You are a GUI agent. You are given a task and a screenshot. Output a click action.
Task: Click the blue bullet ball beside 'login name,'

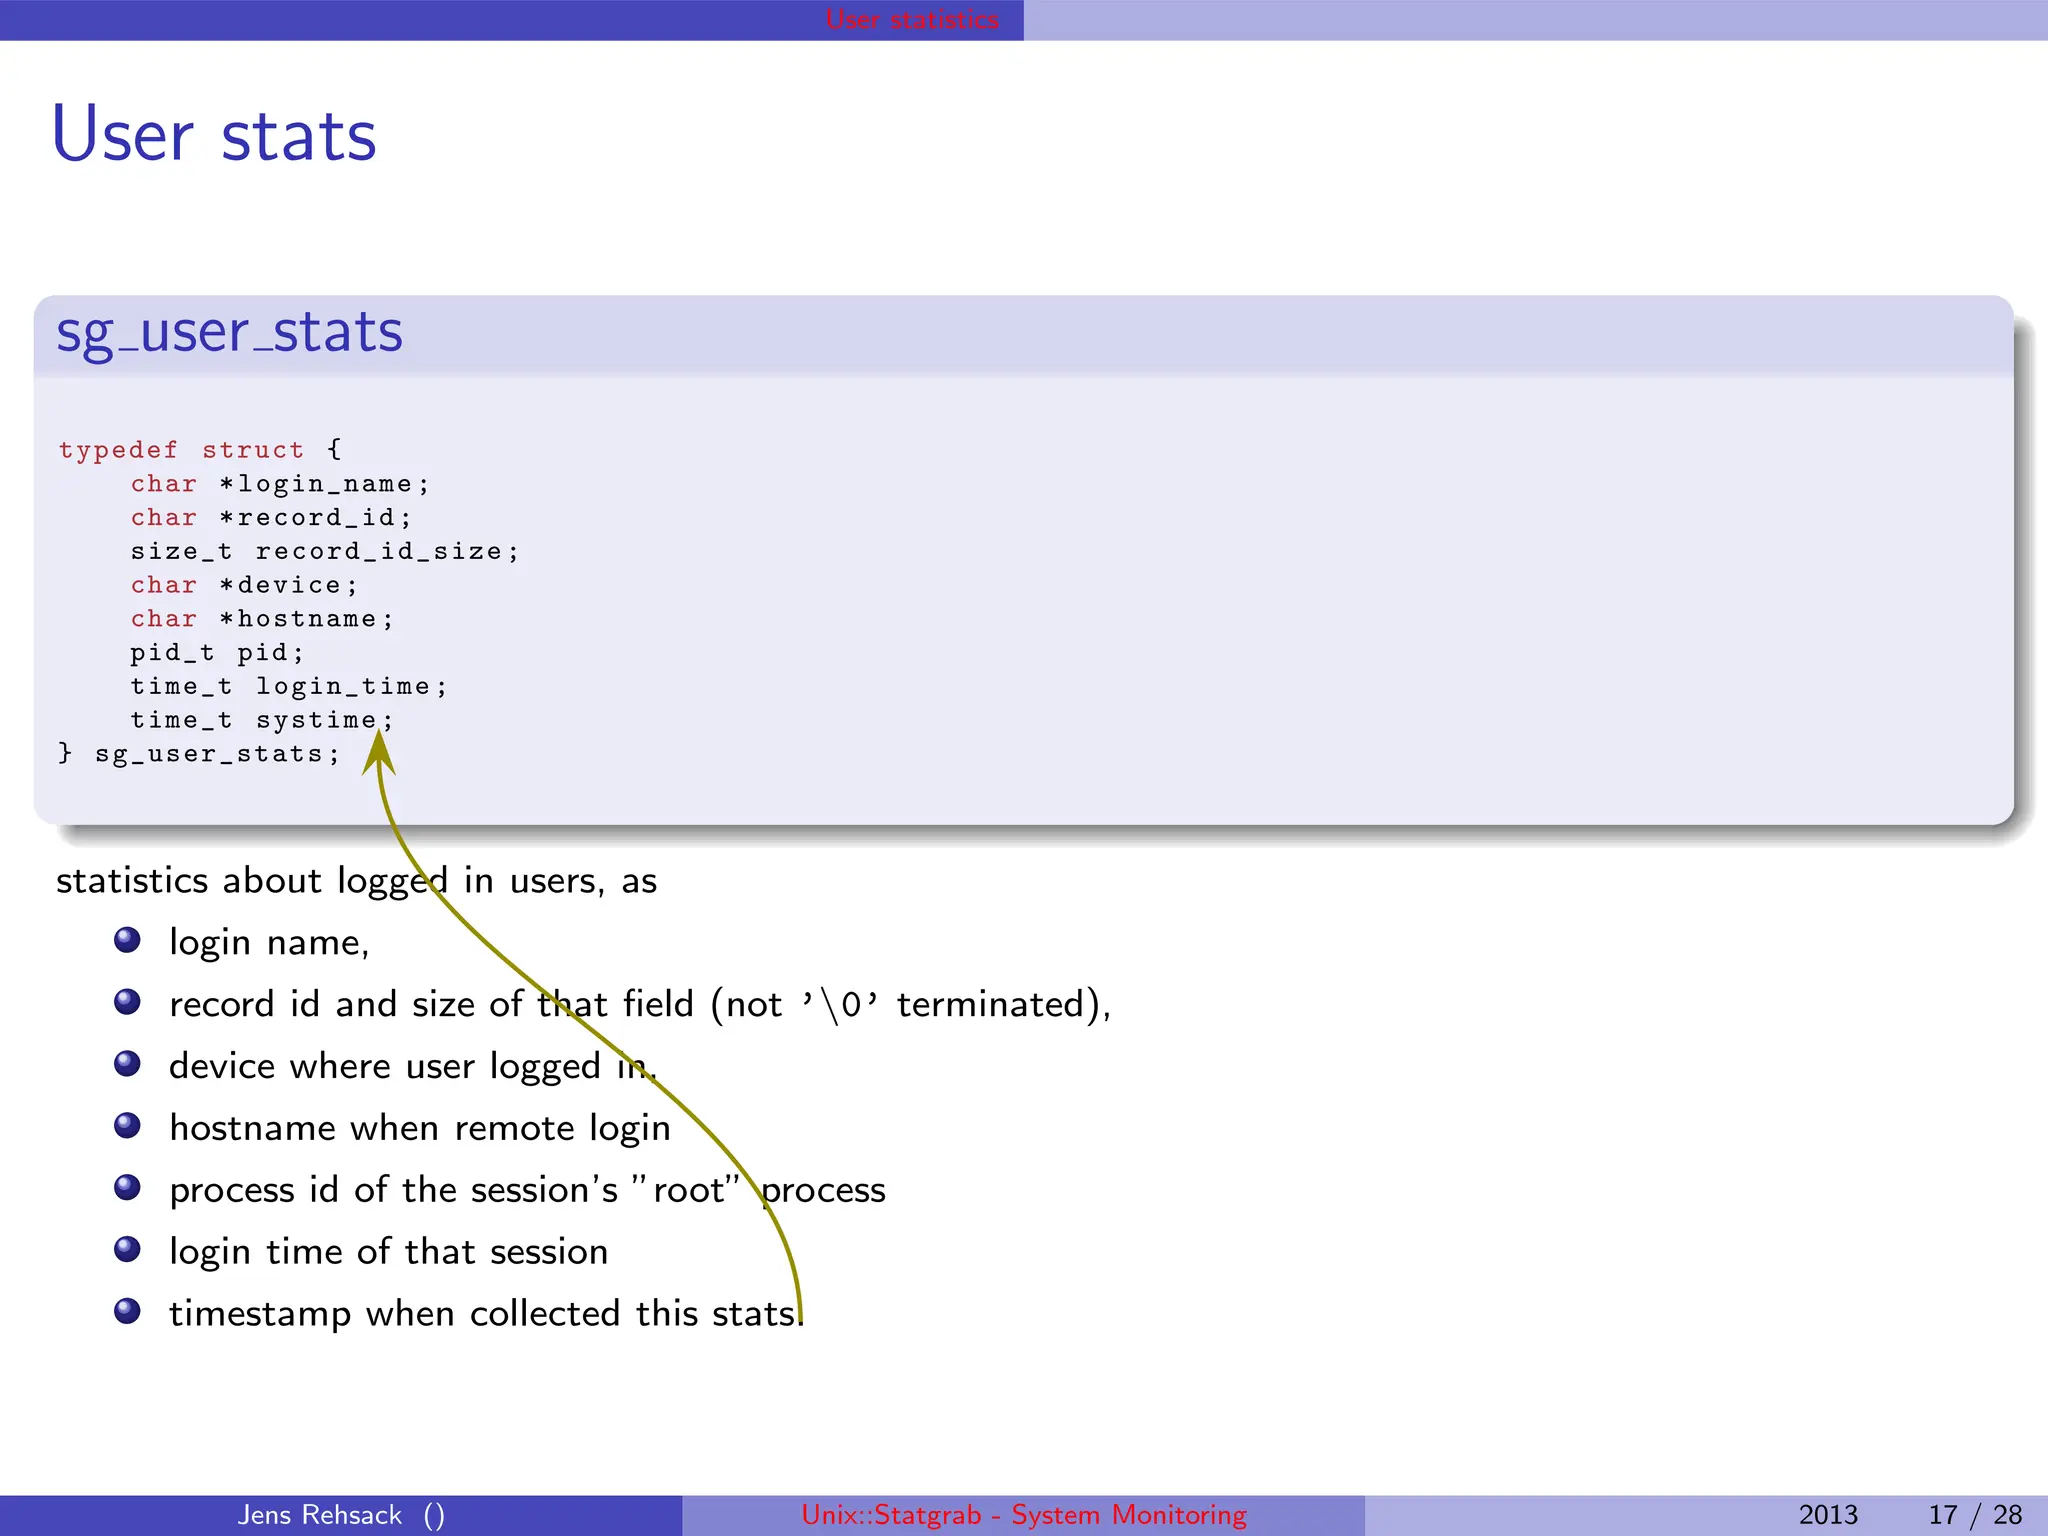127,940
